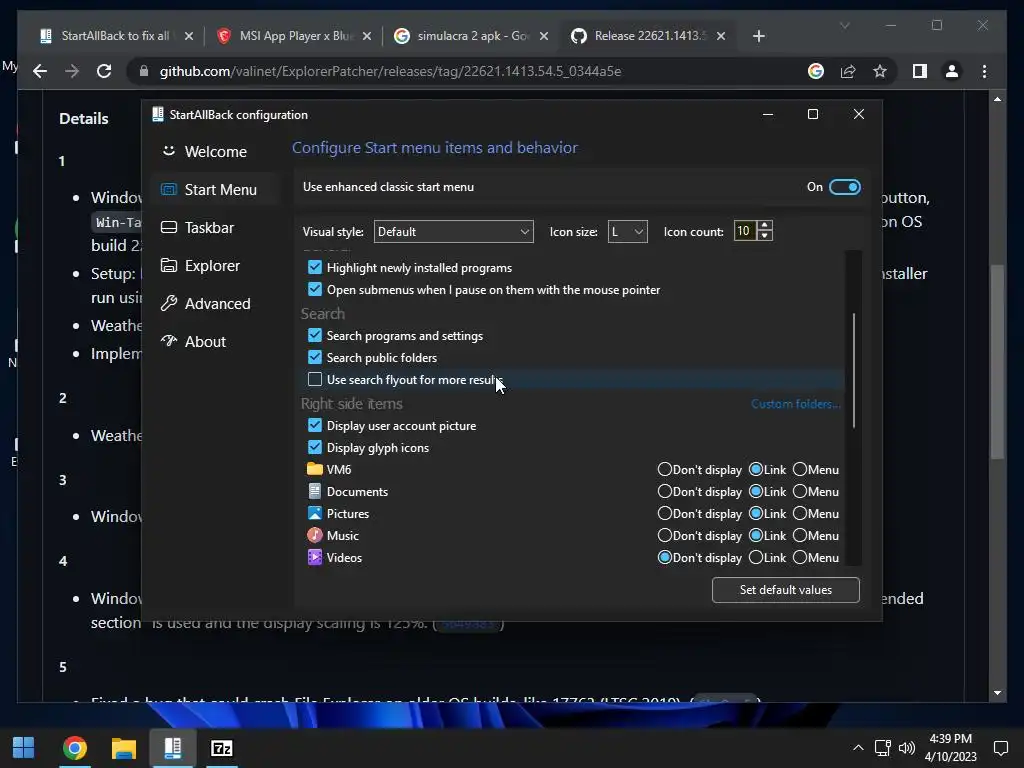Viewport: 1024px width, 768px height.
Task: Set Videos to Link
Action: [x=756, y=557]
